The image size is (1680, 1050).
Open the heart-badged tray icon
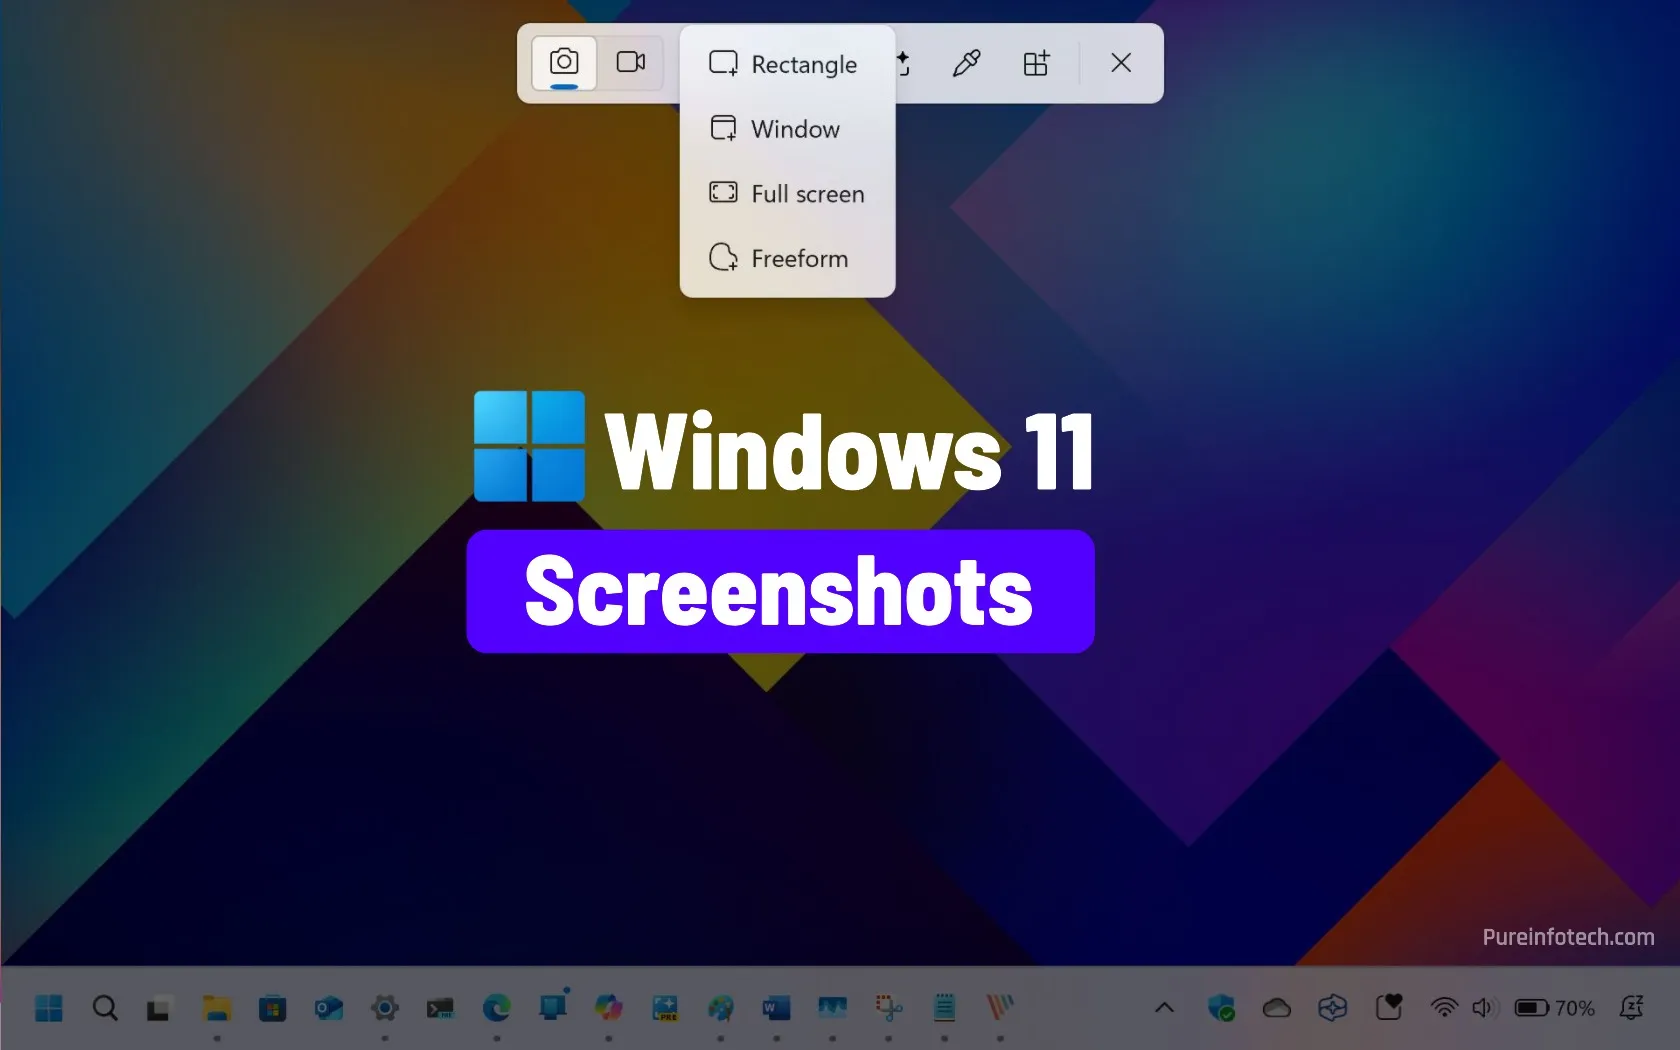coord(1389,1007)
